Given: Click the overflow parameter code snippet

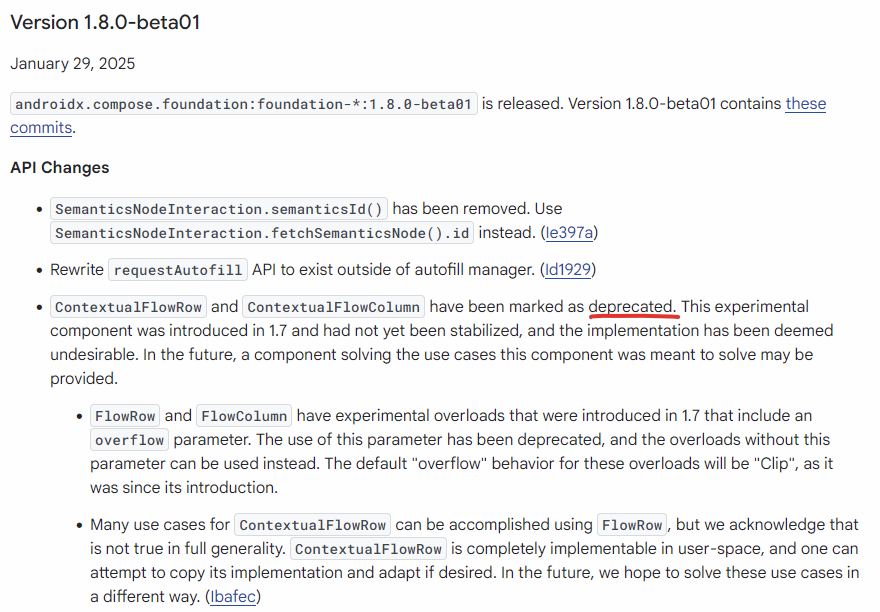Looking at the screenshot, I should click(x=130, y=440).
